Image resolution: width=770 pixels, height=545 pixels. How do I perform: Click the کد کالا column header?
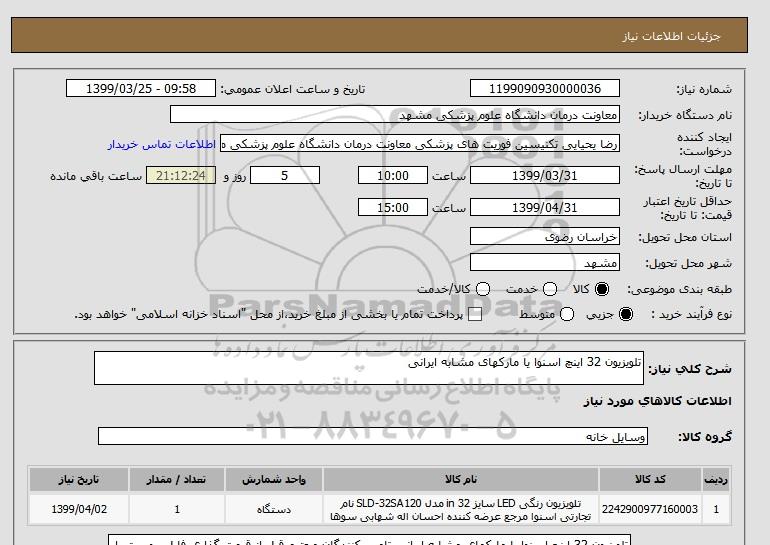pyautogui.click(x=650, y=479)
